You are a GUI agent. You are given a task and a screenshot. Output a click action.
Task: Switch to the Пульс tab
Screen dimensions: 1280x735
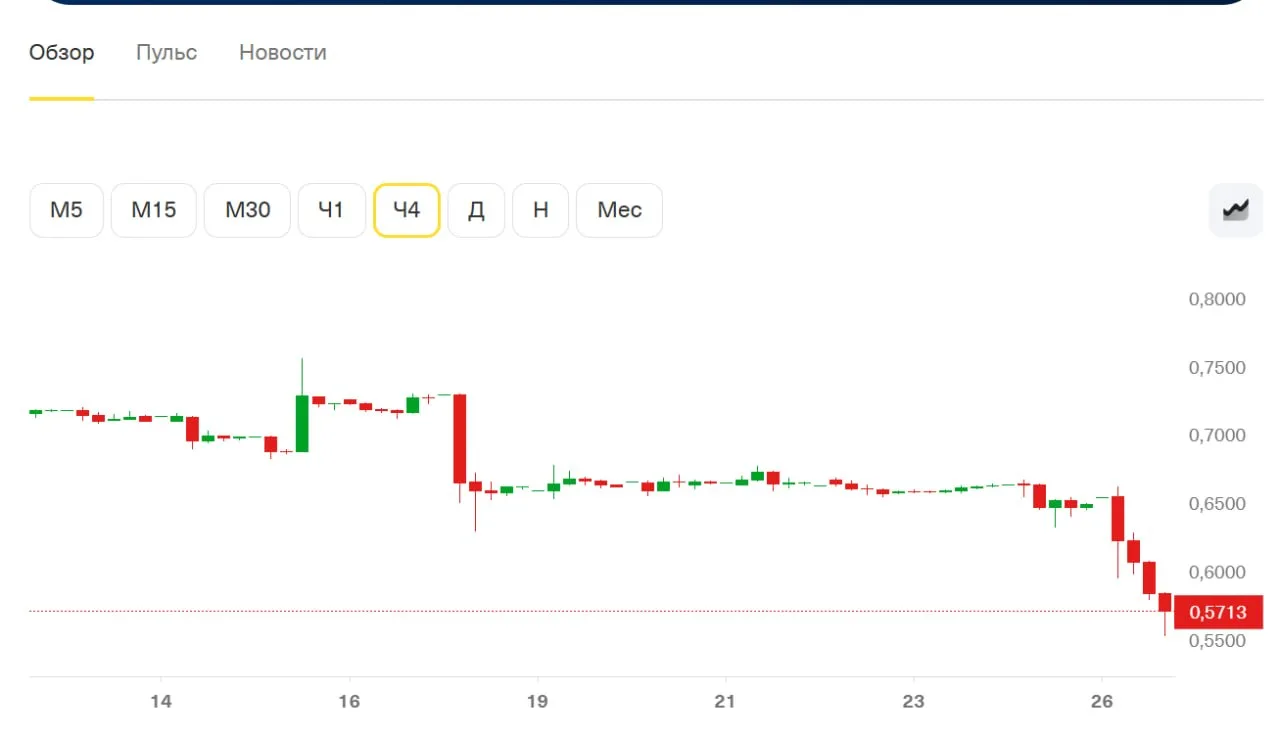(x=167, y=52)
